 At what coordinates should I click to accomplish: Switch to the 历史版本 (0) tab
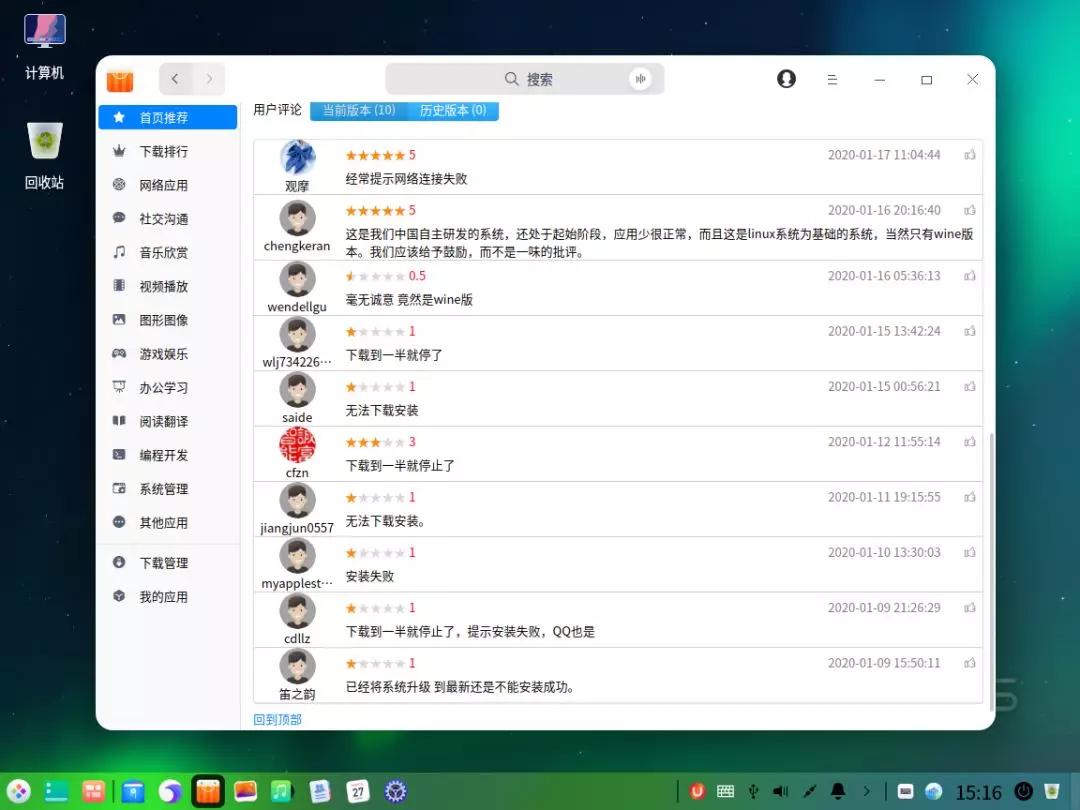pos(453,111)
